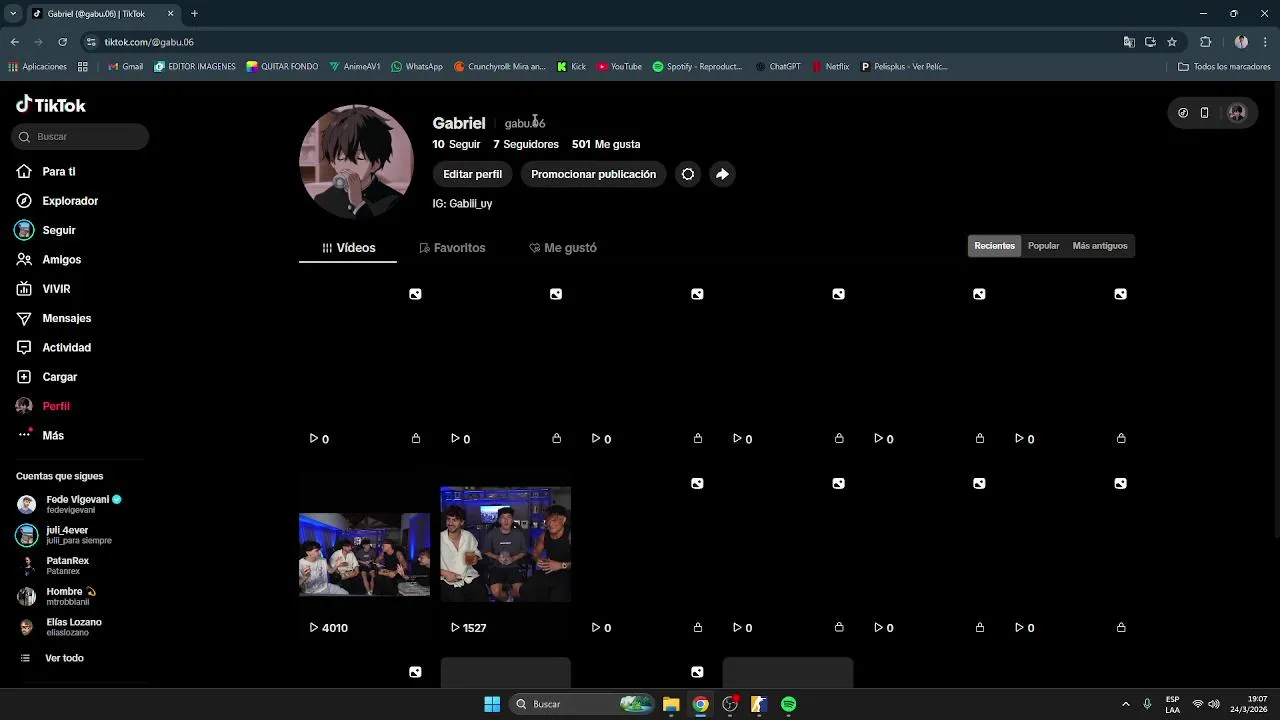The height and width of the screenshot is (720, 1280).
Task: Sort videos by Más antiguos
Action: click(x=1099, y=246)
